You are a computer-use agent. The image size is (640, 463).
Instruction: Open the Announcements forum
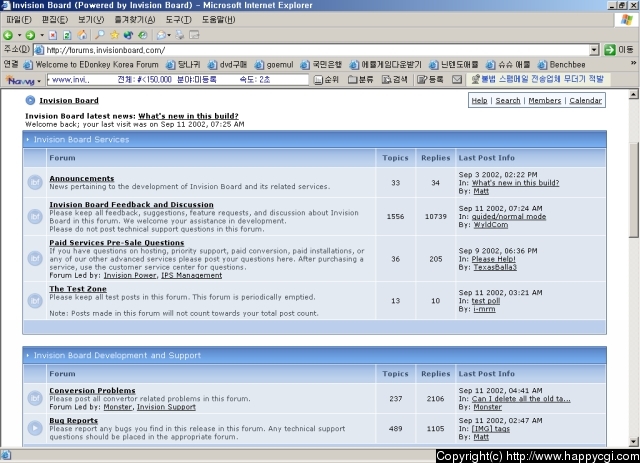82,178
